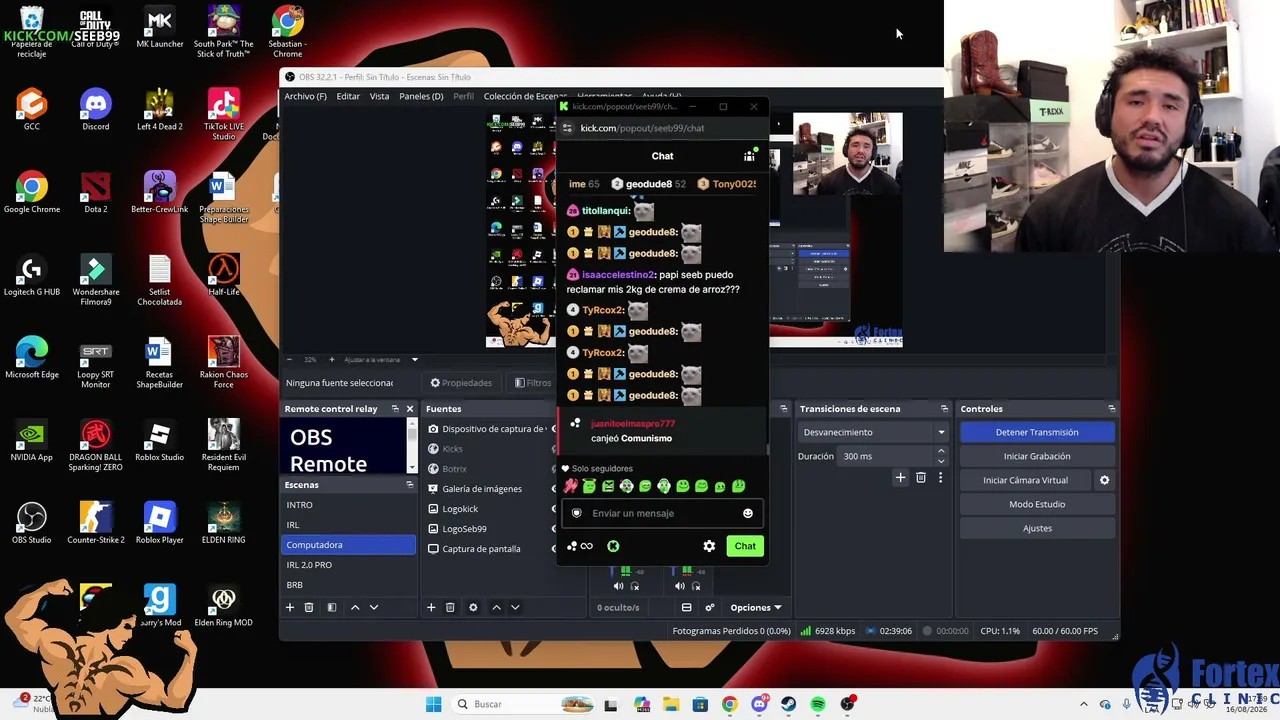Image resolution: width=1280 pixels, height=720 pixels.
Task: Open Vista menu in OBS
Action: point(379,96)
